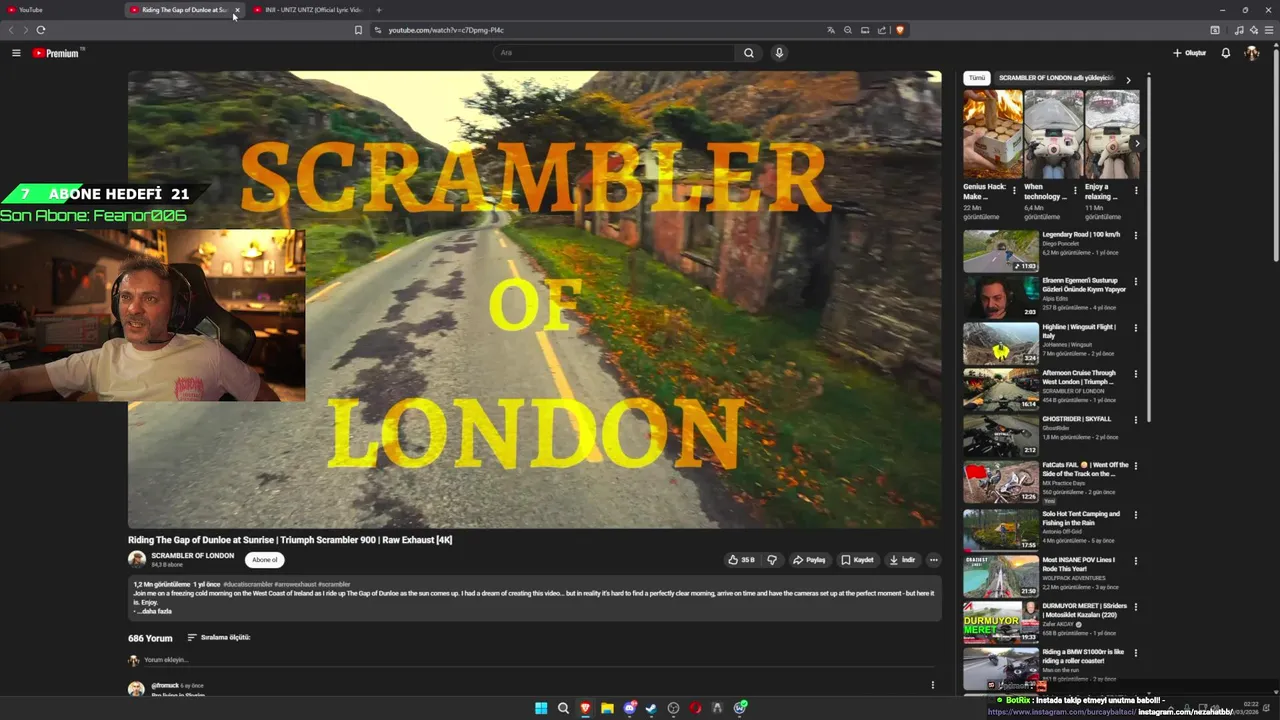Open the Brave Shields lion icon
The image size is (1280, 720).
900,30
